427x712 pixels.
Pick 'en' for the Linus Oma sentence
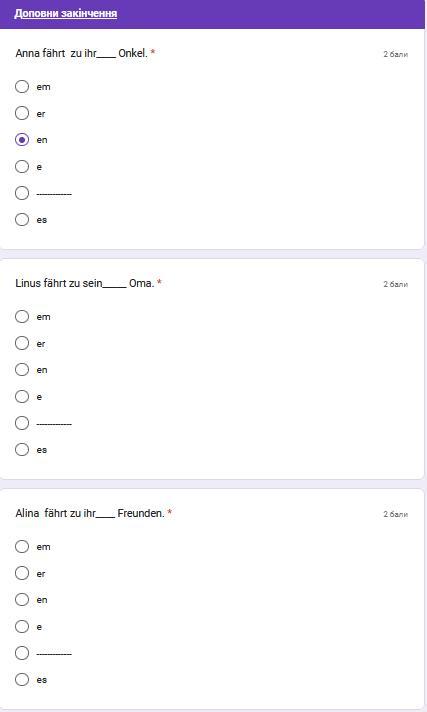coord(22,370)
